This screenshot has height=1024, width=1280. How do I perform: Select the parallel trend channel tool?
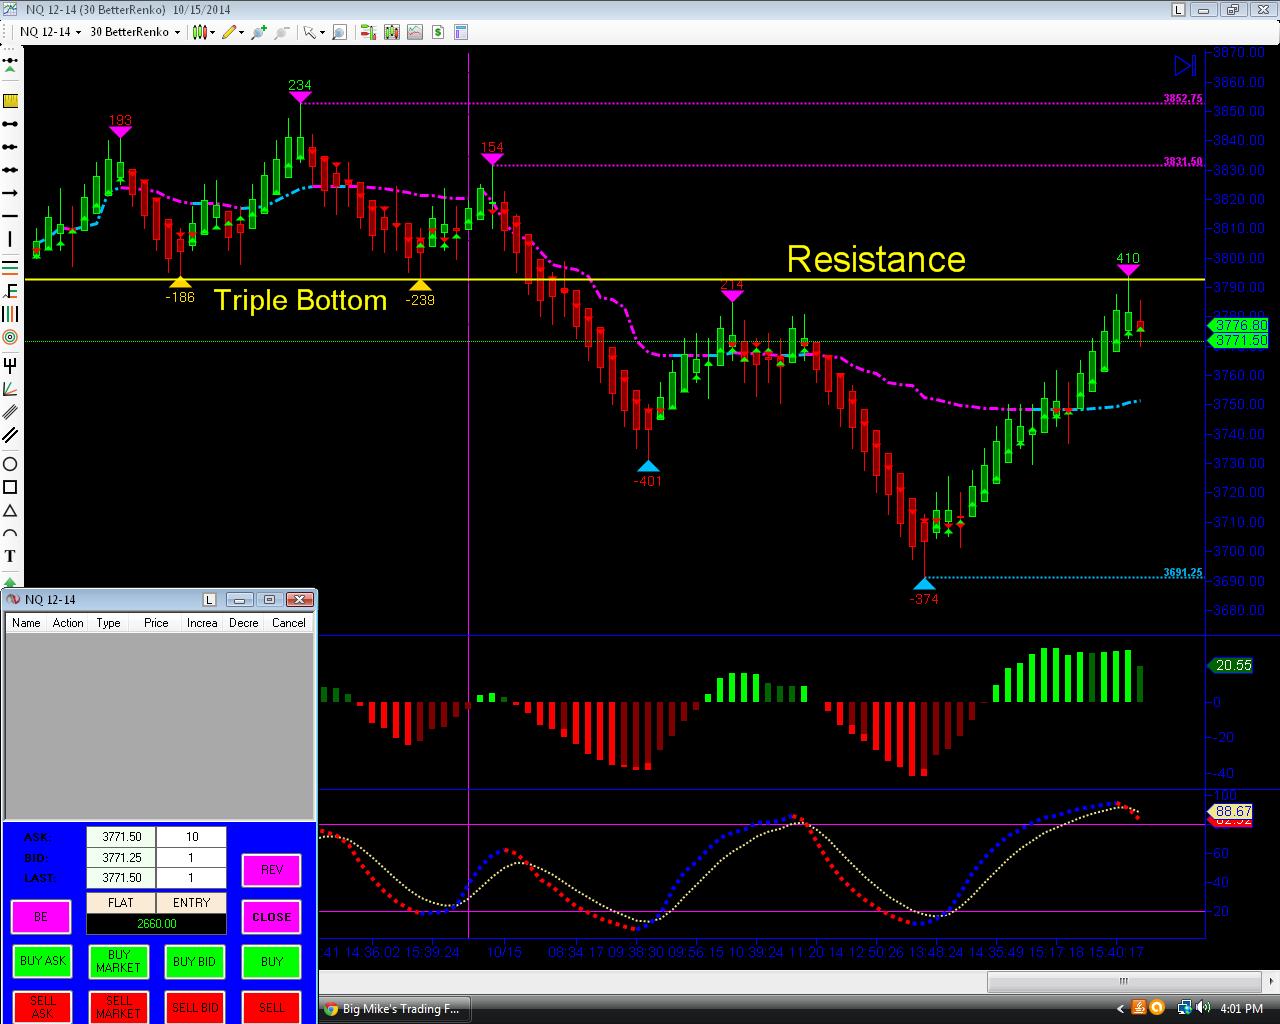10,435
